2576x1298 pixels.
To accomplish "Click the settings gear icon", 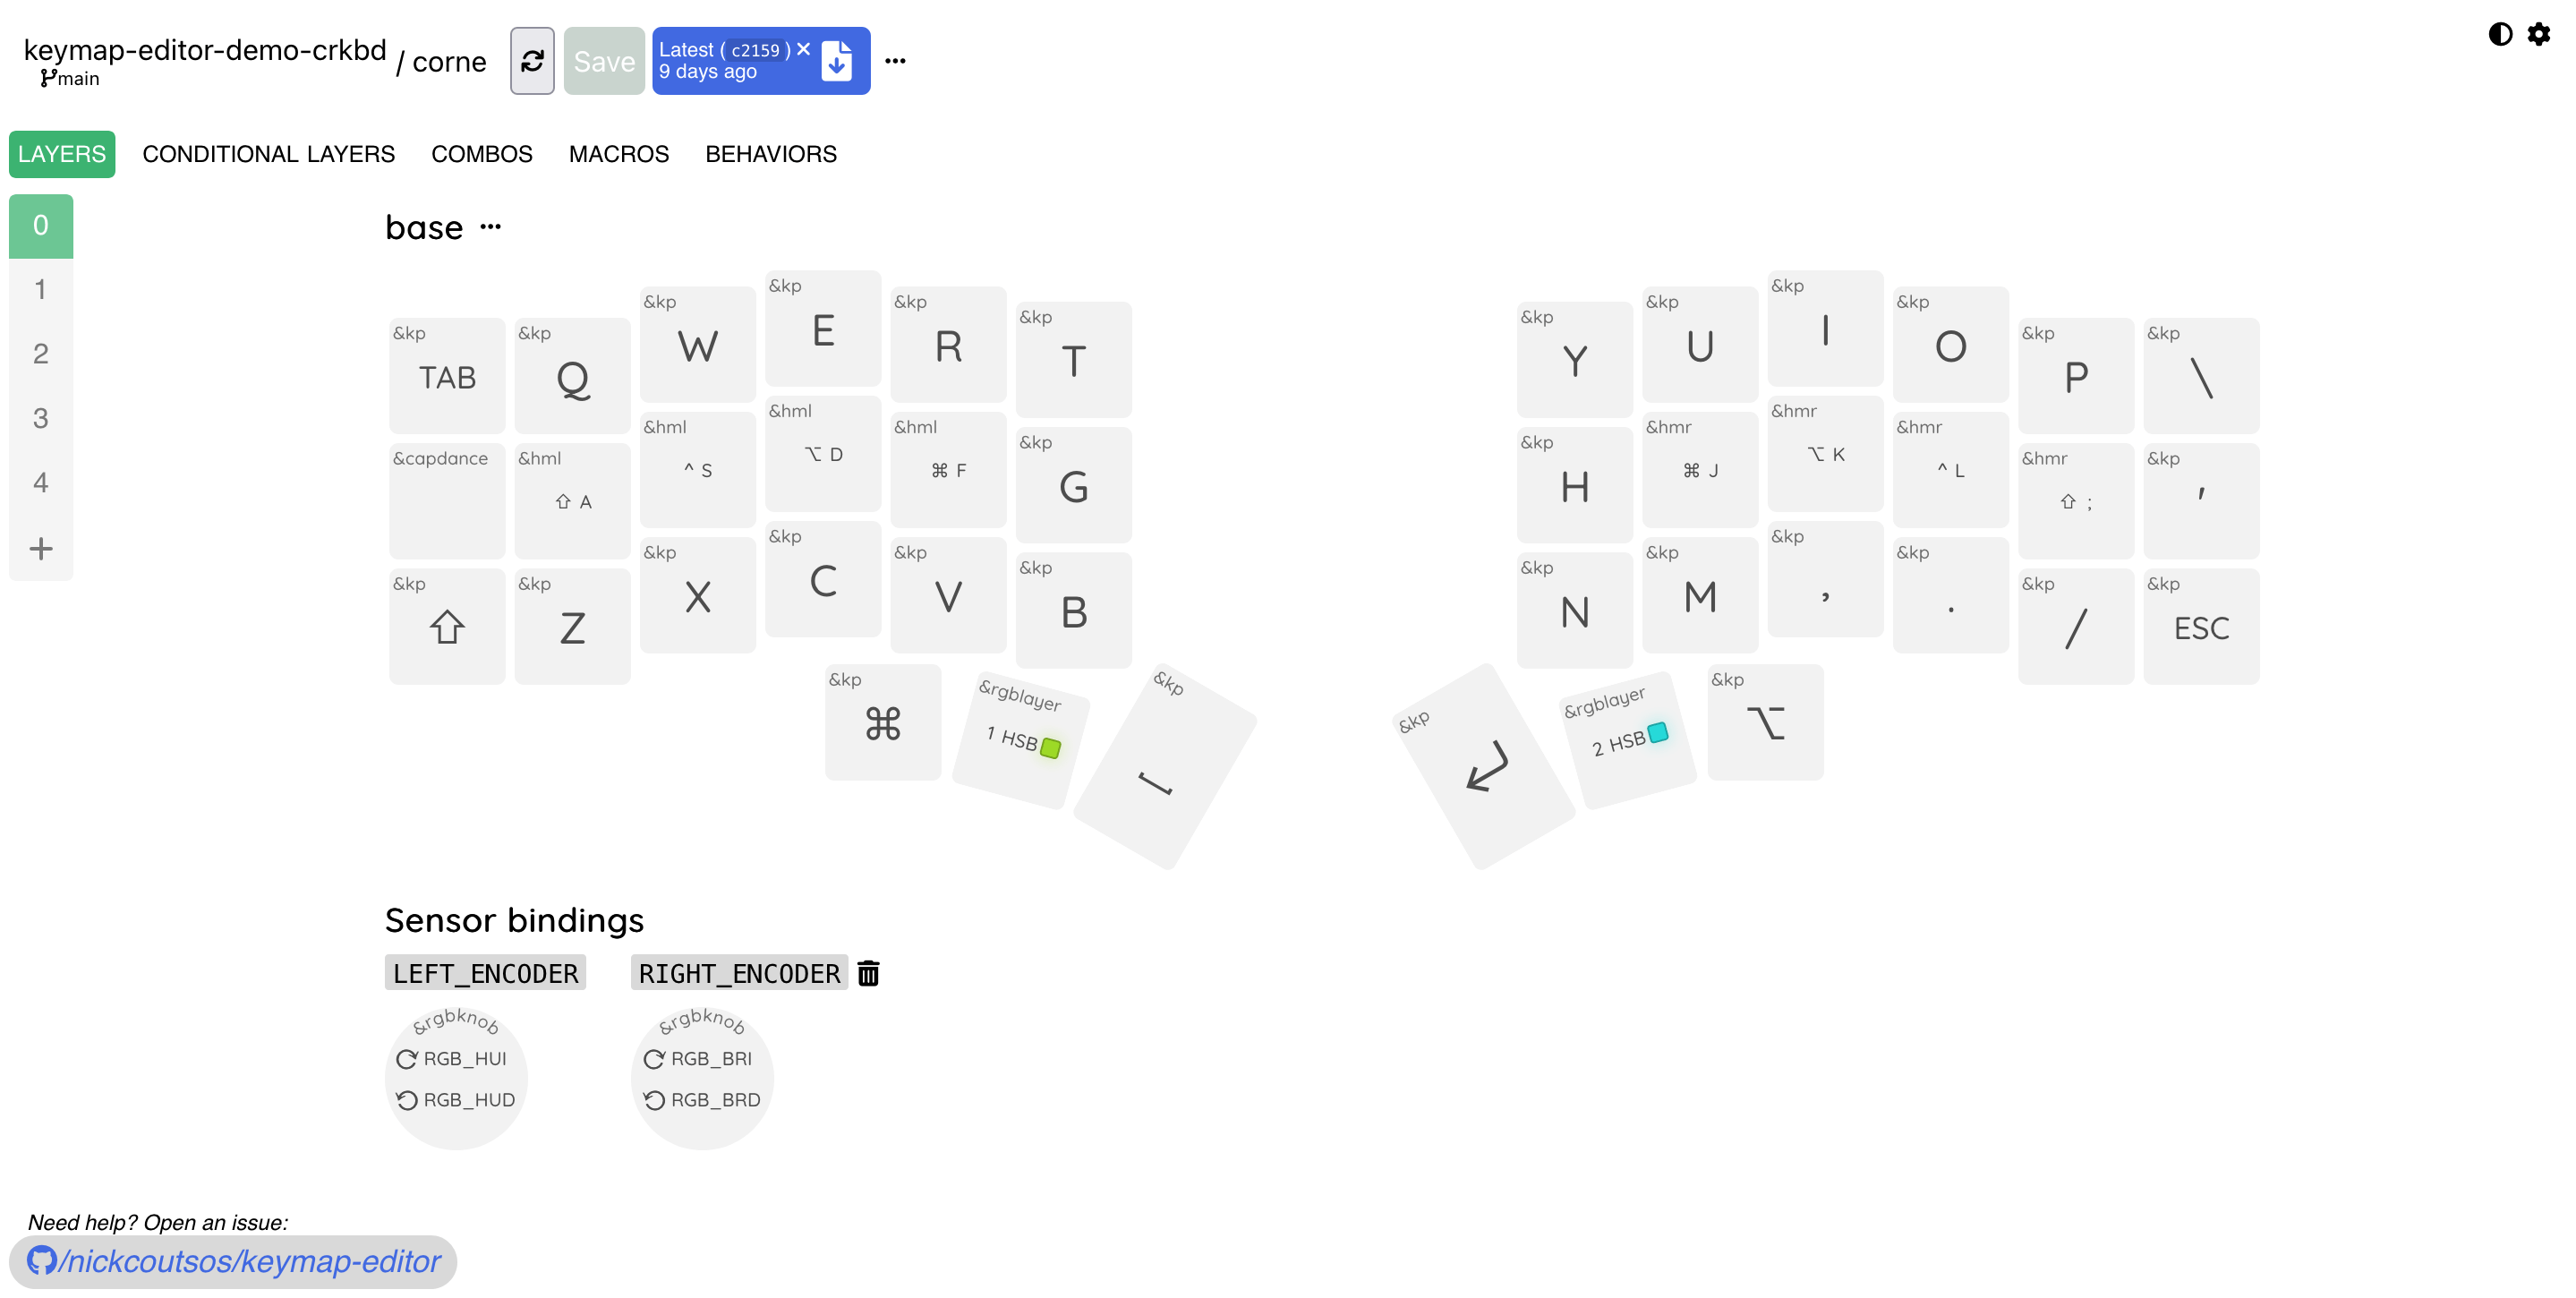I will 2541,33.
